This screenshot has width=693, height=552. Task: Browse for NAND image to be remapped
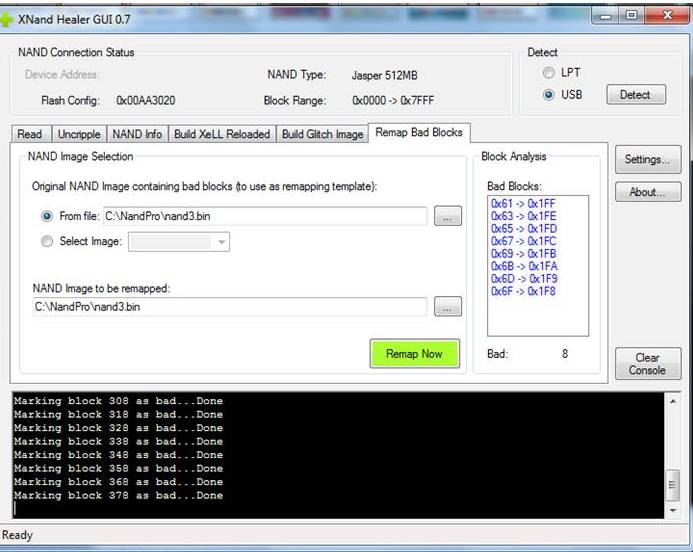click(x=448, y=307)
